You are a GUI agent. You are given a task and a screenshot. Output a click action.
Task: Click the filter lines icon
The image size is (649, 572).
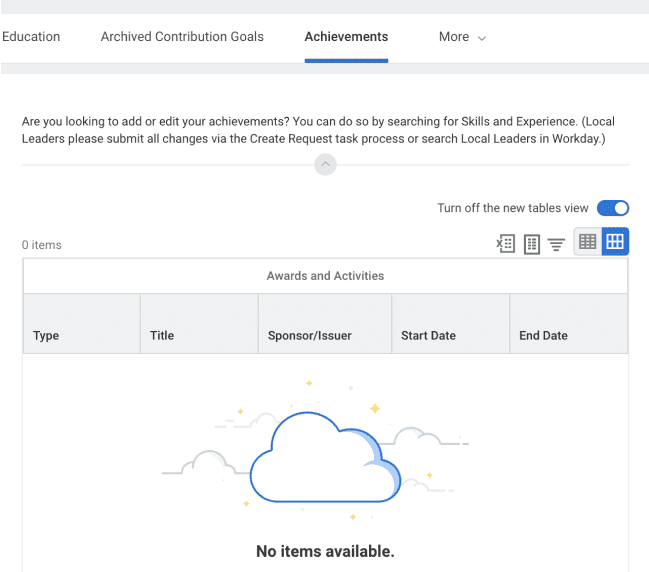(556, 243)
